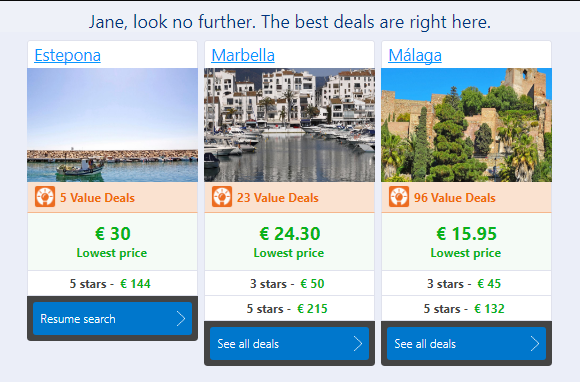580x382 pixels.
Task: Click the chevron arrow on Málaga See all deals
Action: coord(535,344)
